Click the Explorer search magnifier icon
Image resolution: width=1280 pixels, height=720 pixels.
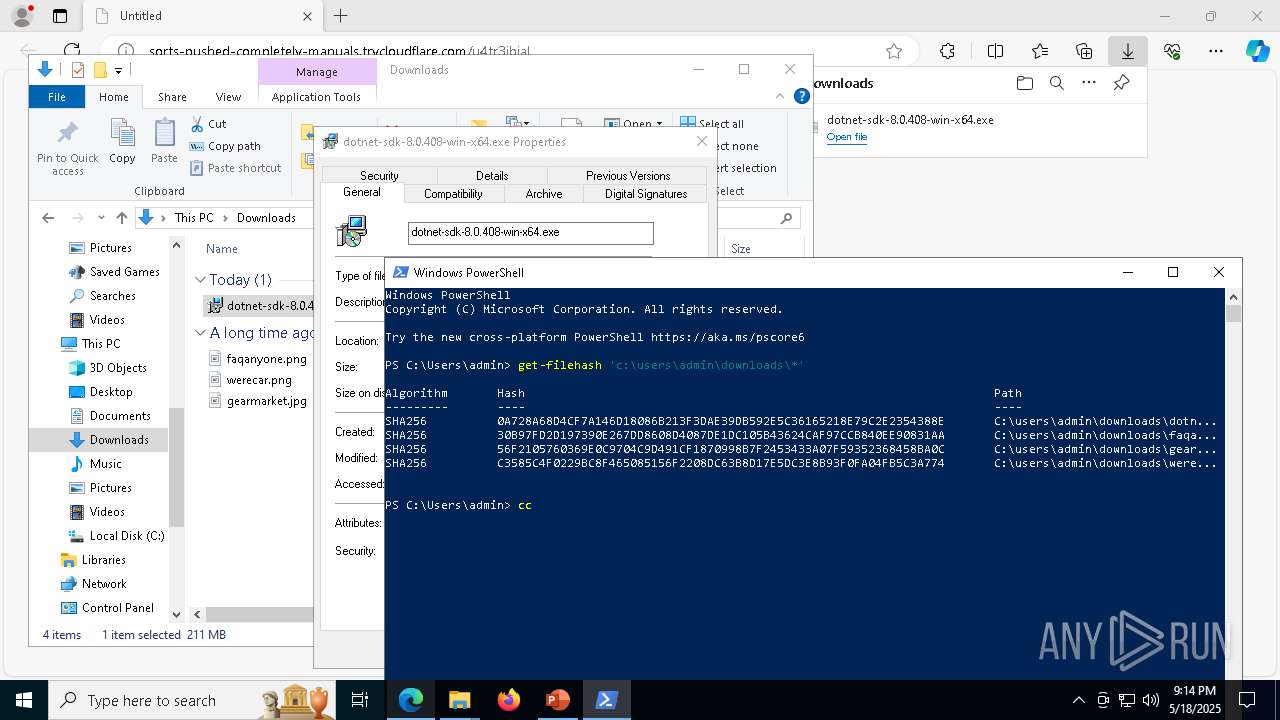click(786, 218)
